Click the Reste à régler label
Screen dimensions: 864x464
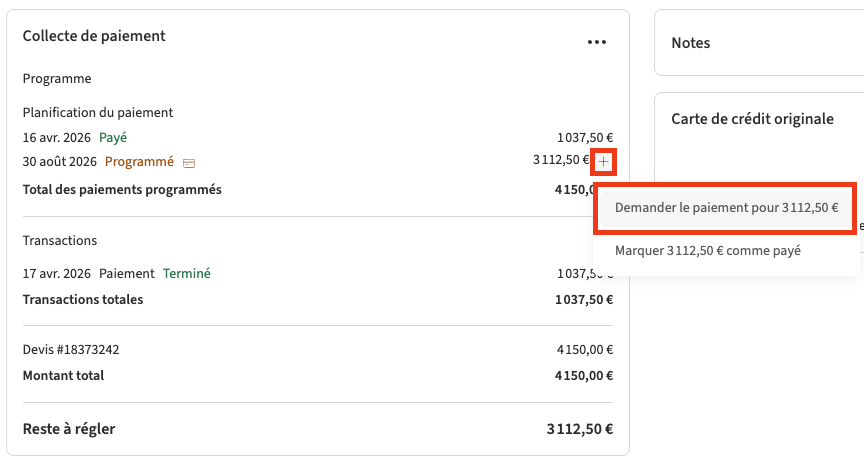pos(69,429)
